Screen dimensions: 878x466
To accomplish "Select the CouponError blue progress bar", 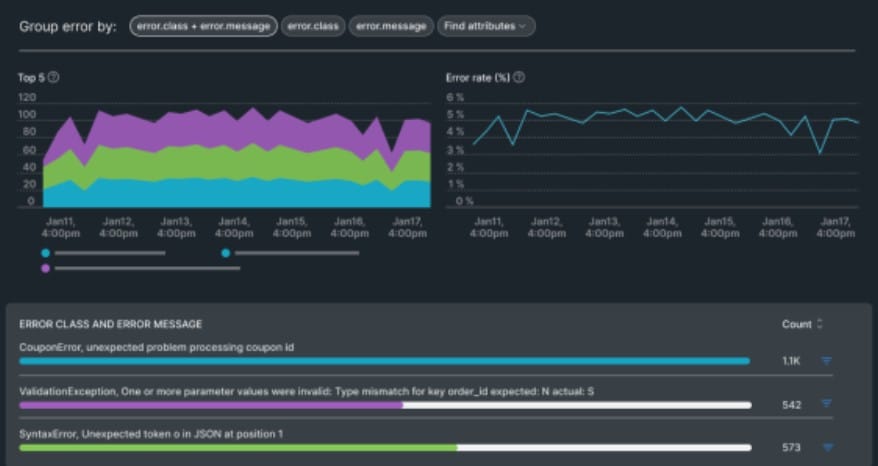I will (x=385, y=361).
